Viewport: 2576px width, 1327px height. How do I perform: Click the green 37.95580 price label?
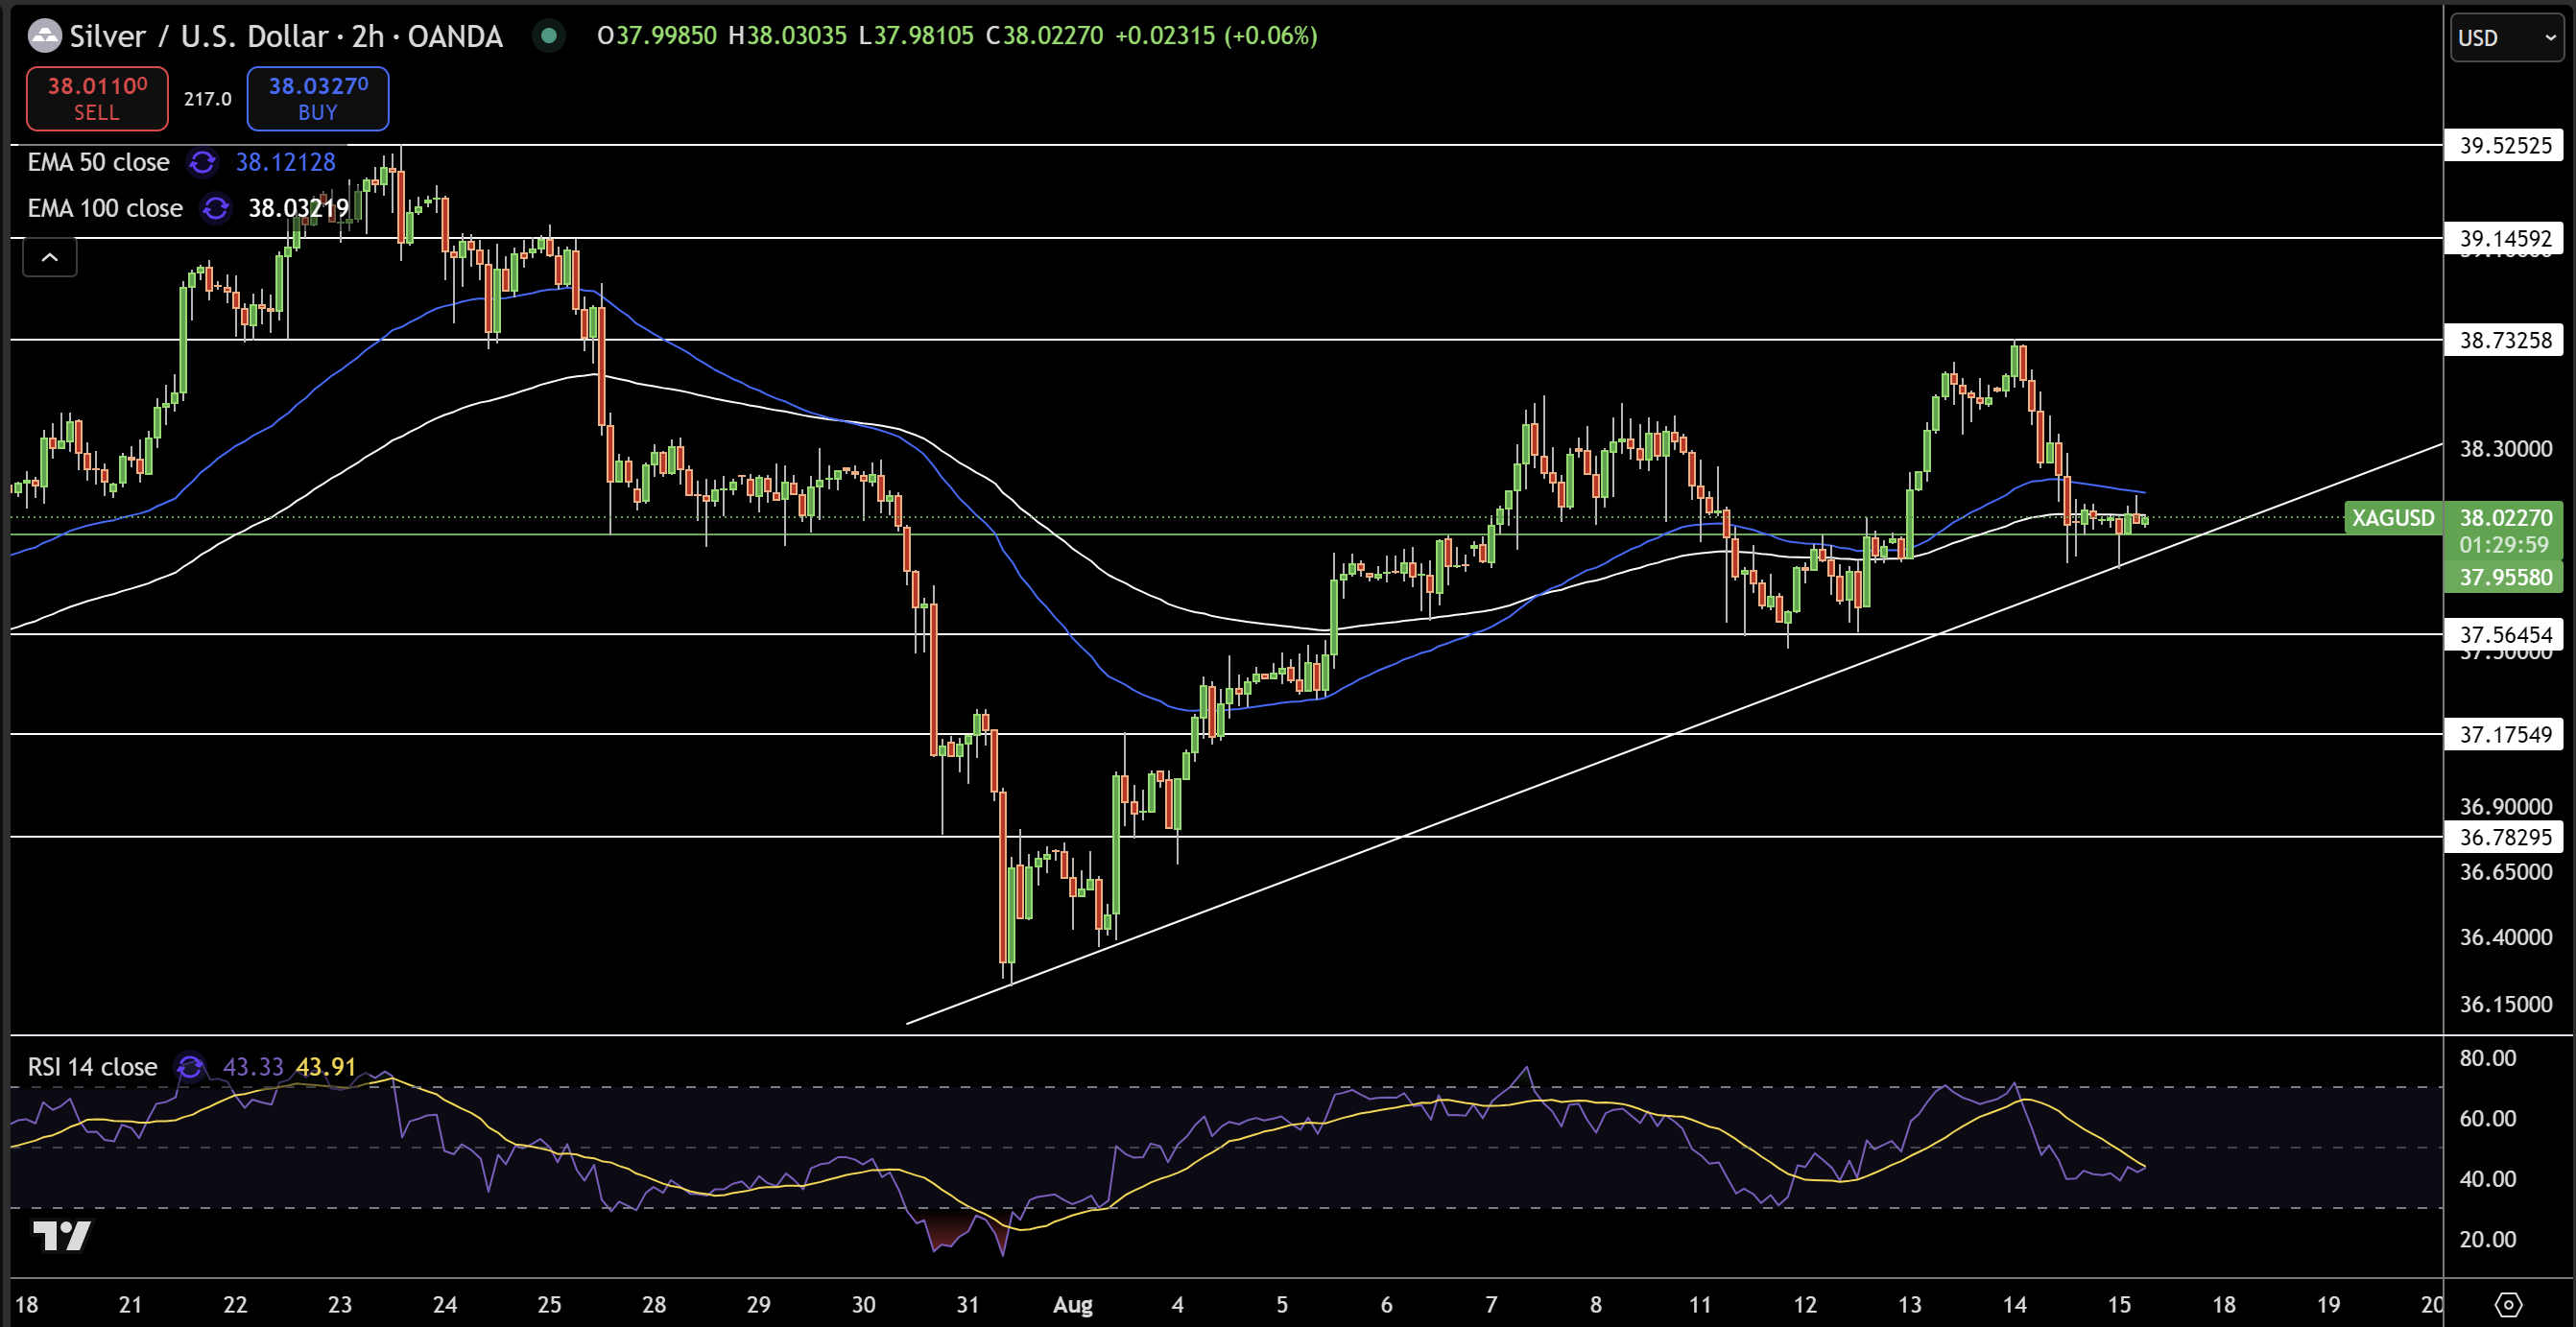click(x=2505, y=577)
